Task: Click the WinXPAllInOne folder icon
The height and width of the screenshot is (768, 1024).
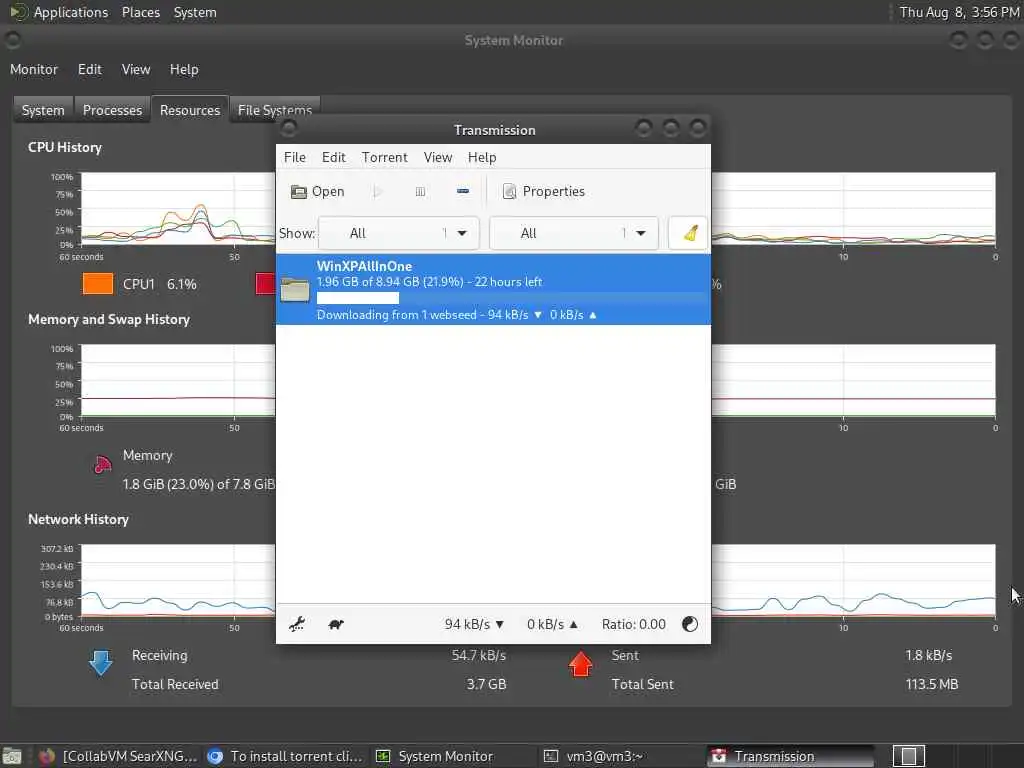Action: coord(295,289)
